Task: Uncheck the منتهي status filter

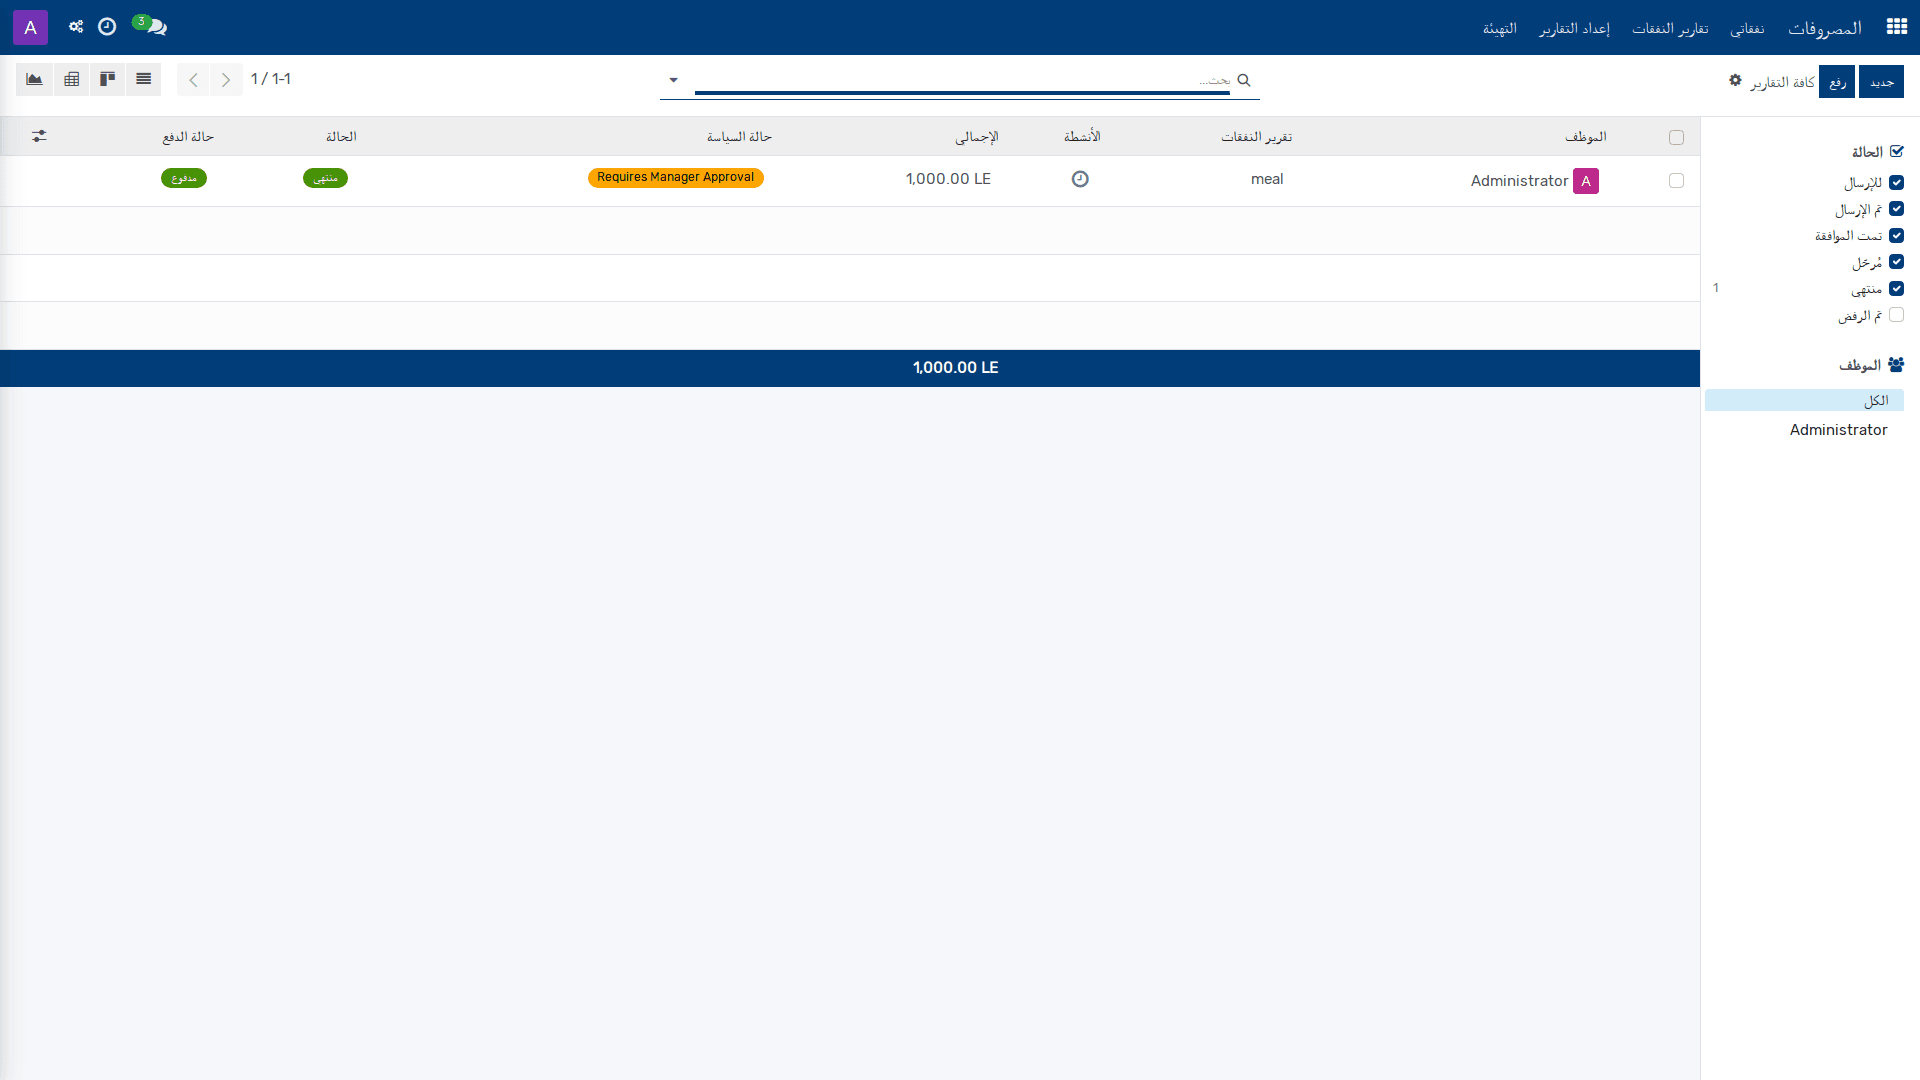Action: click(1896, 289)
